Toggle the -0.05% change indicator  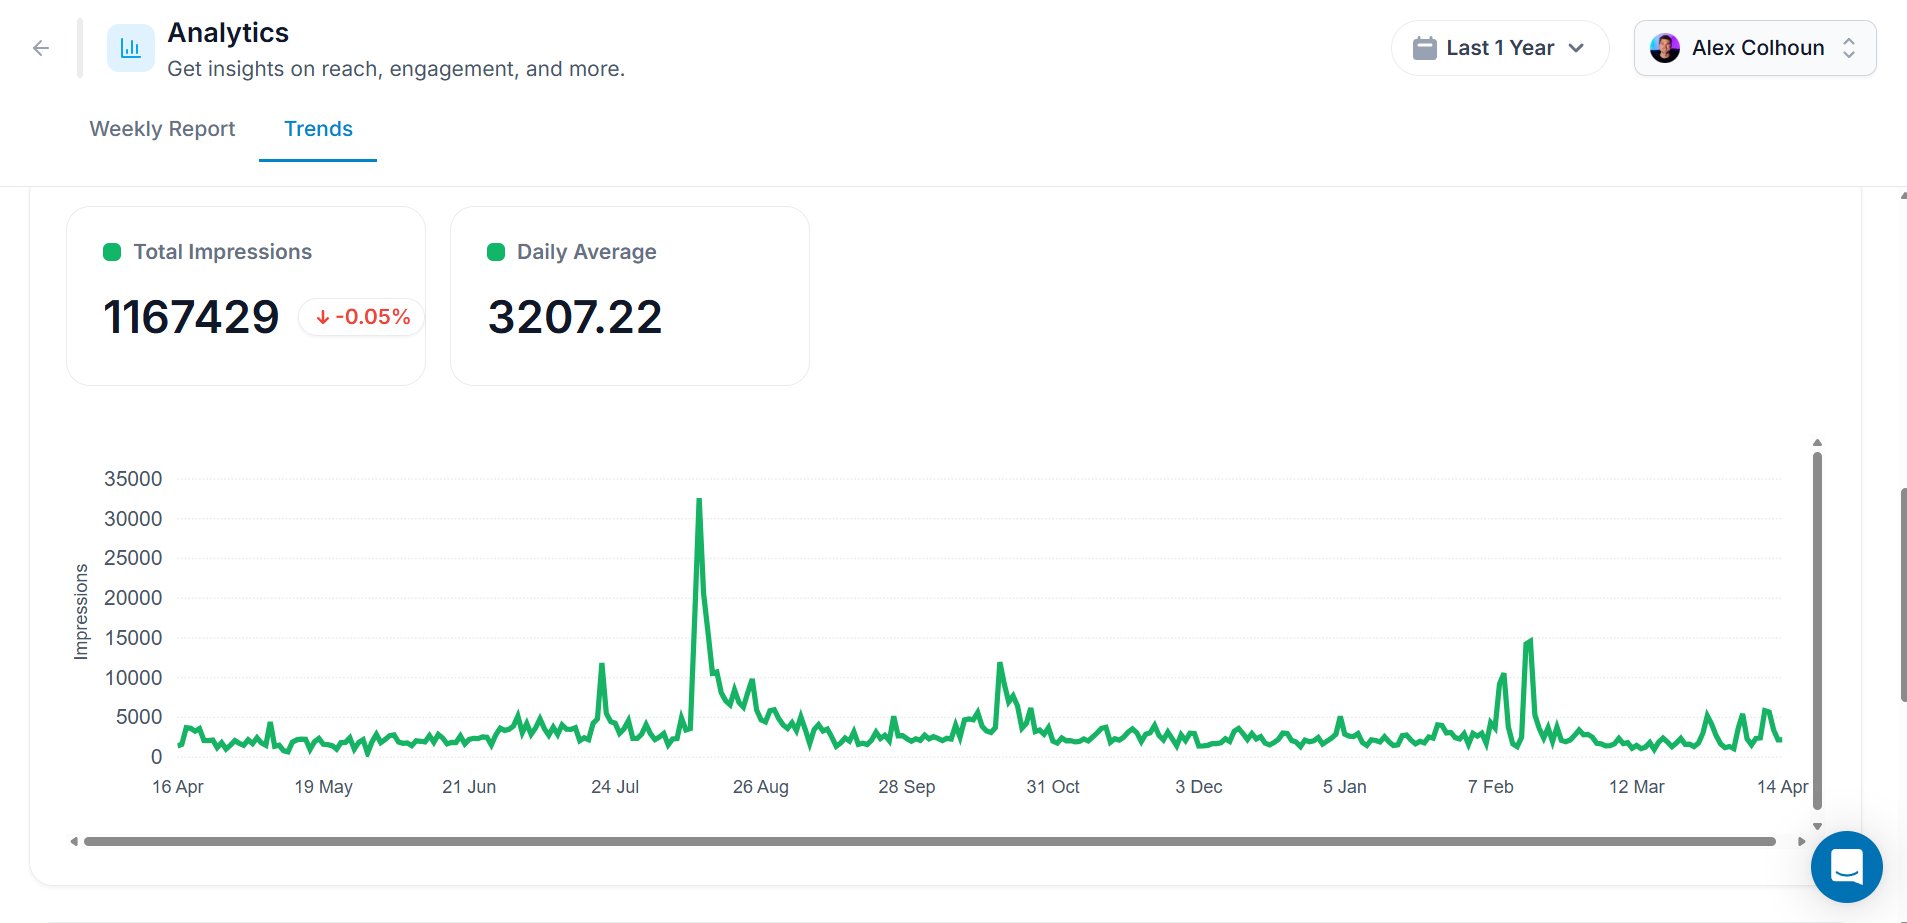(361, 317)
